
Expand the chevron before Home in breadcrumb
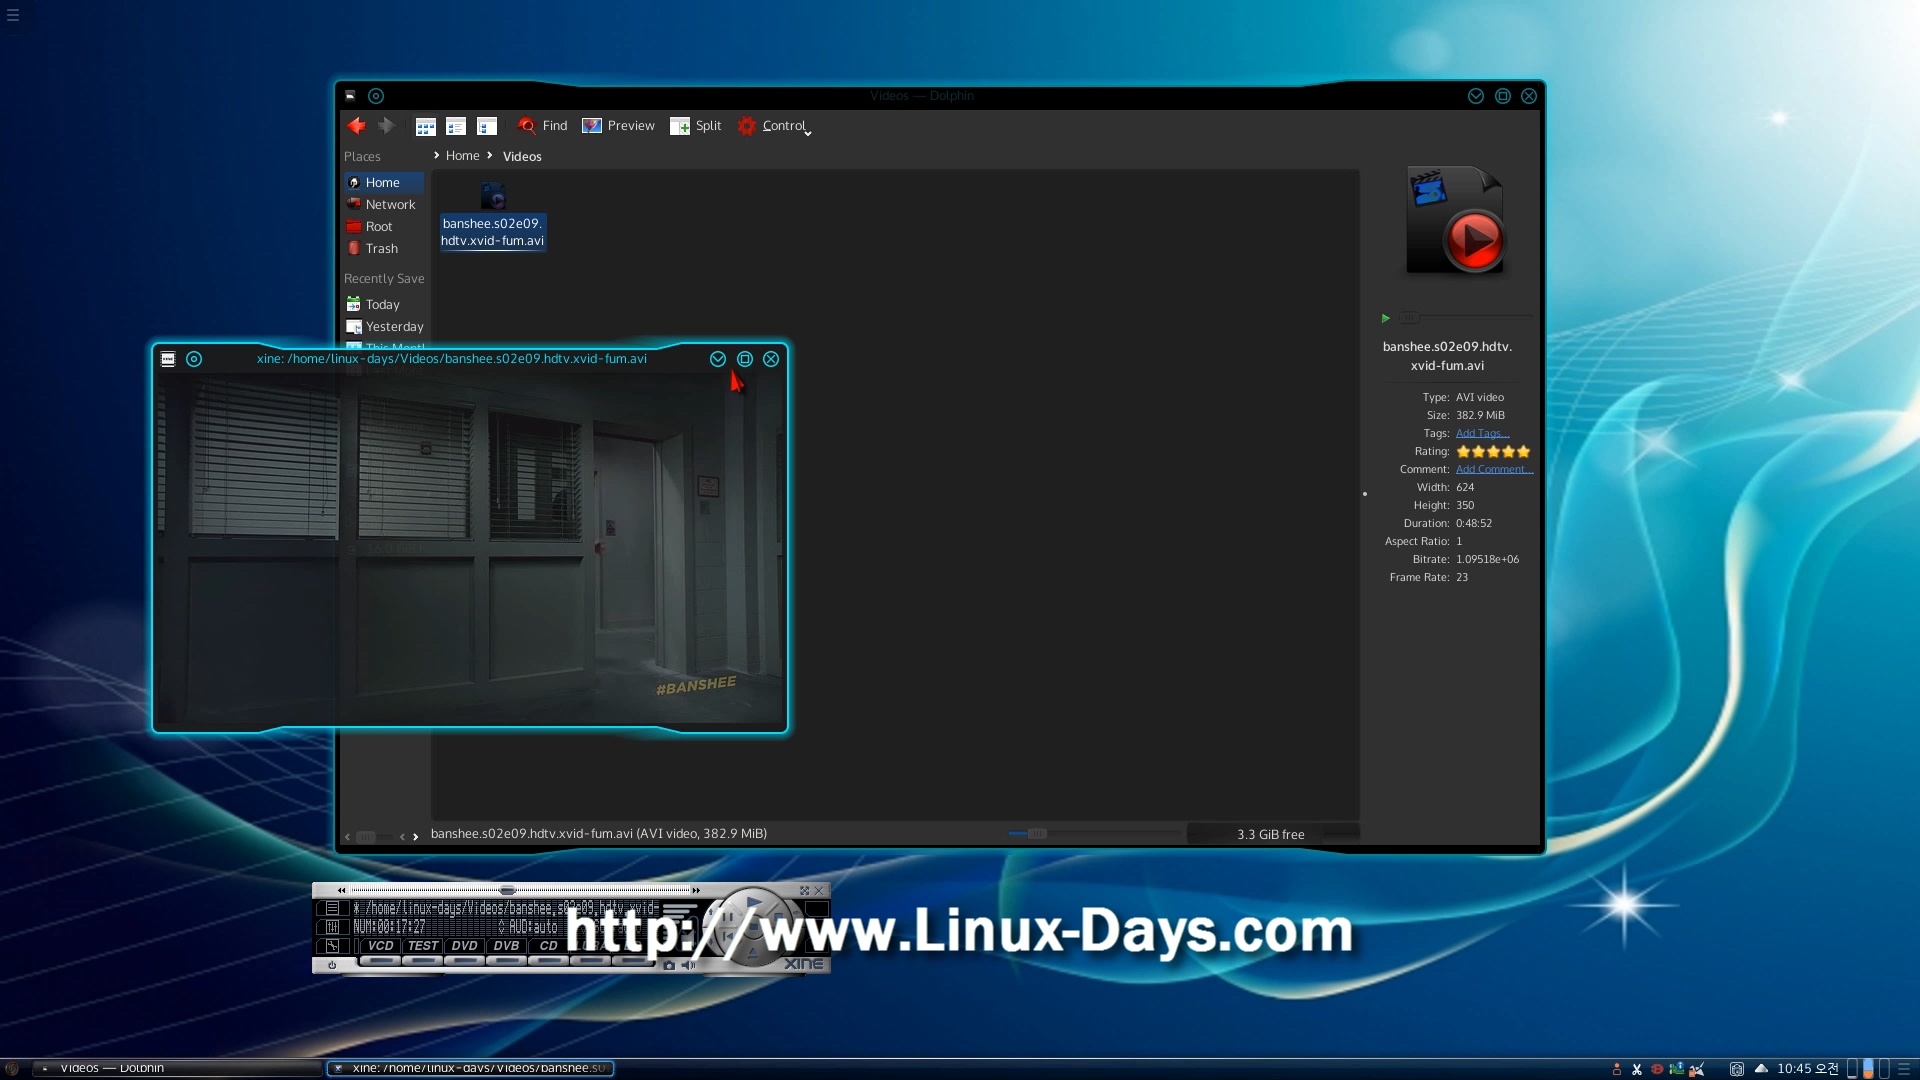point(437,156)
